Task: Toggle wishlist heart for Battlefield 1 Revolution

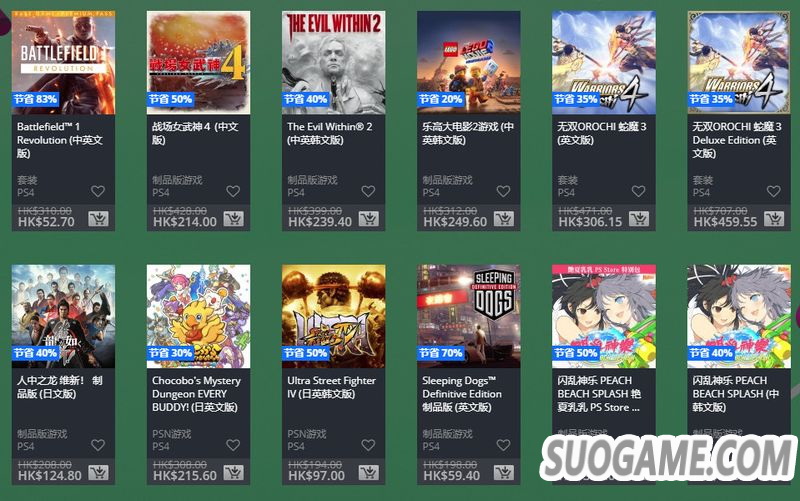Action: pyautogui.click(x=98, y=191)
